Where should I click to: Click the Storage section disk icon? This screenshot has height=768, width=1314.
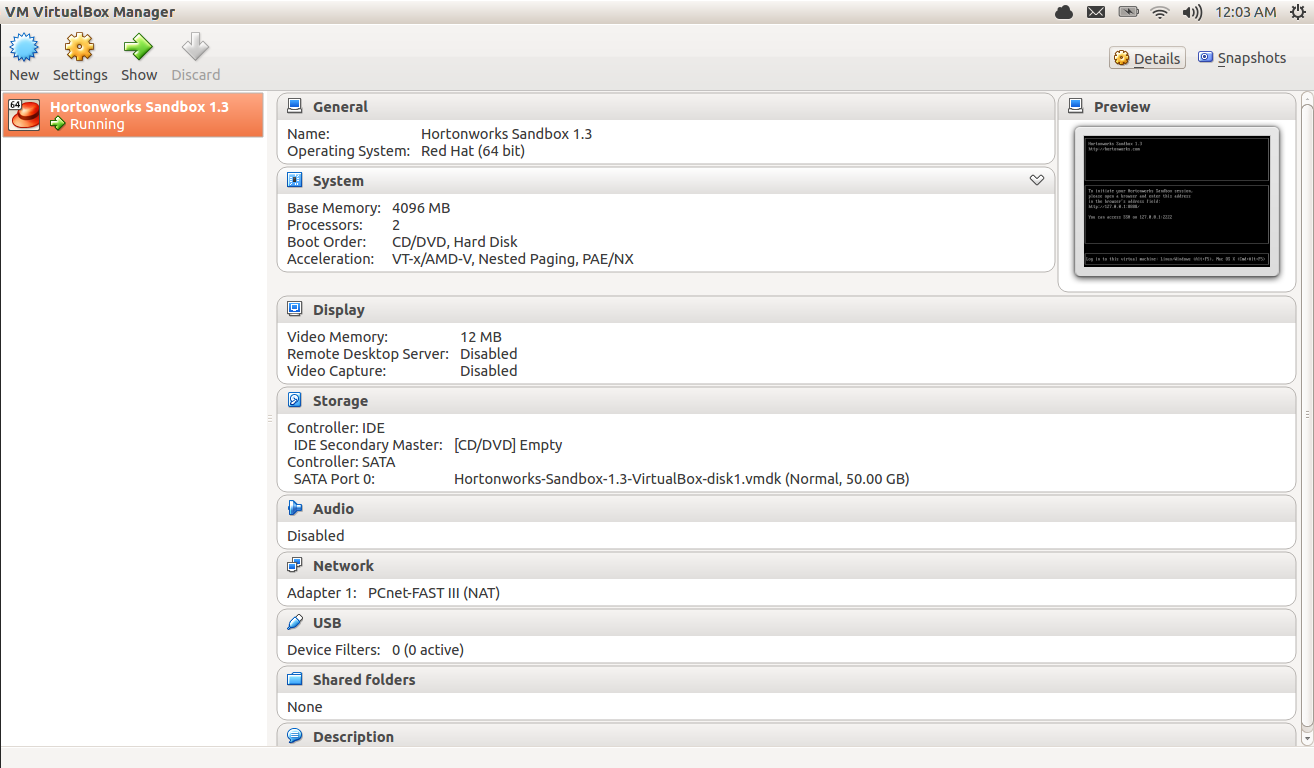pyautogui.click(x=295, y=400)
